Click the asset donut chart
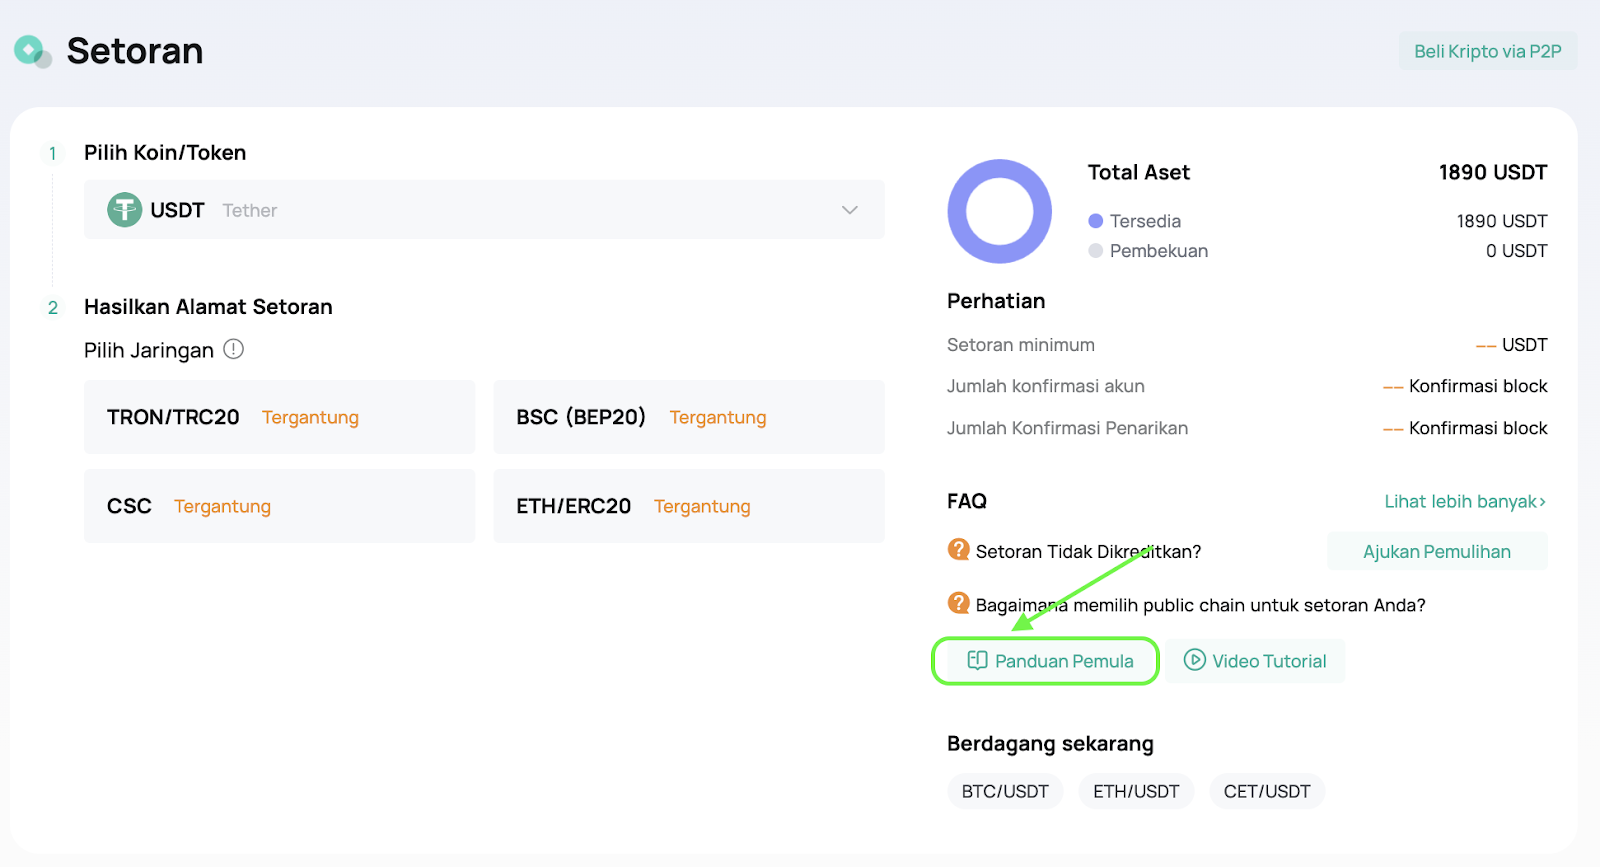Image resolution: width=1600 pixels, height=867 pixels. tap(1000, 211)
